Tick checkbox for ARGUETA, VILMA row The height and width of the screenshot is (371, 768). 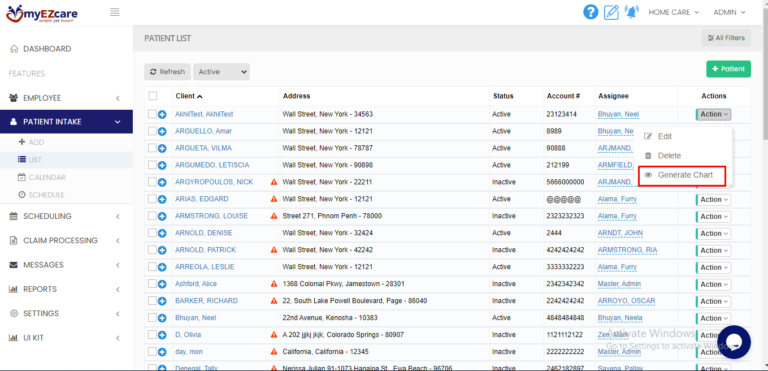click(x=152, y=148)
